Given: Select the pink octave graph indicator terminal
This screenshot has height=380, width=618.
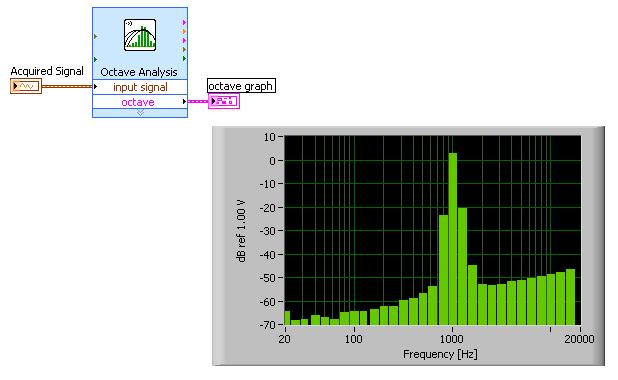Looking at the screenshot, I should [224, 101].
